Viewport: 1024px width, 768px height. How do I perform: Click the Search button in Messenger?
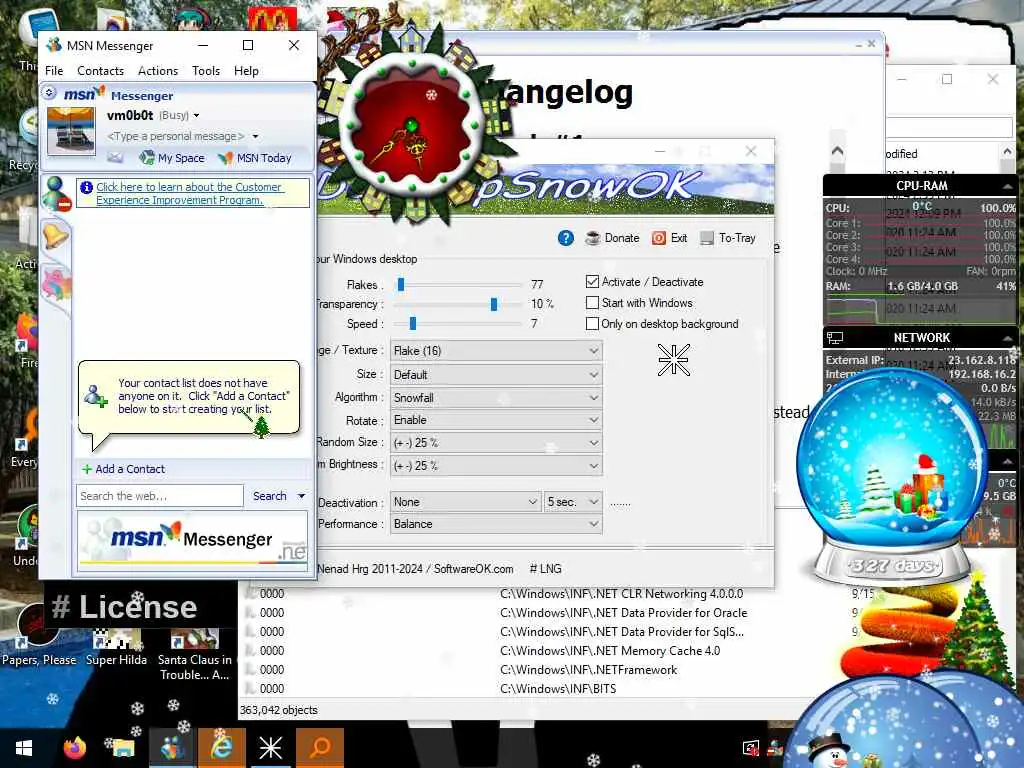click(270, 496)
